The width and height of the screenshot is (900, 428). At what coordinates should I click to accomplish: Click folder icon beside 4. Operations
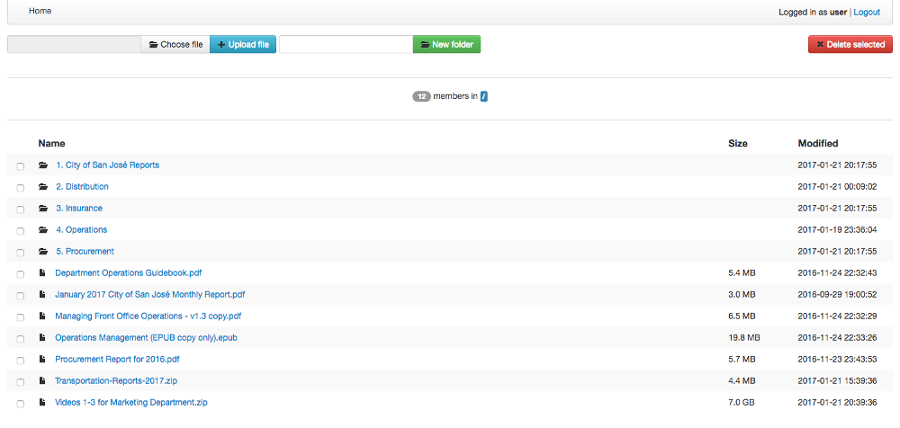(x=43, y=230)
